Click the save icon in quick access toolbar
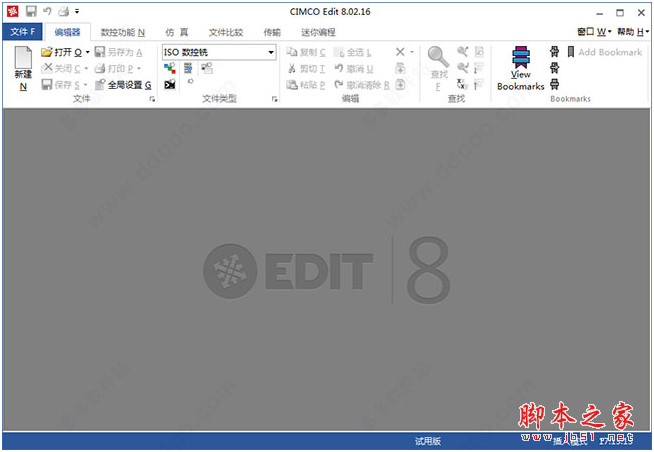This screenshot has height=452, width=654. coord(31,12)
